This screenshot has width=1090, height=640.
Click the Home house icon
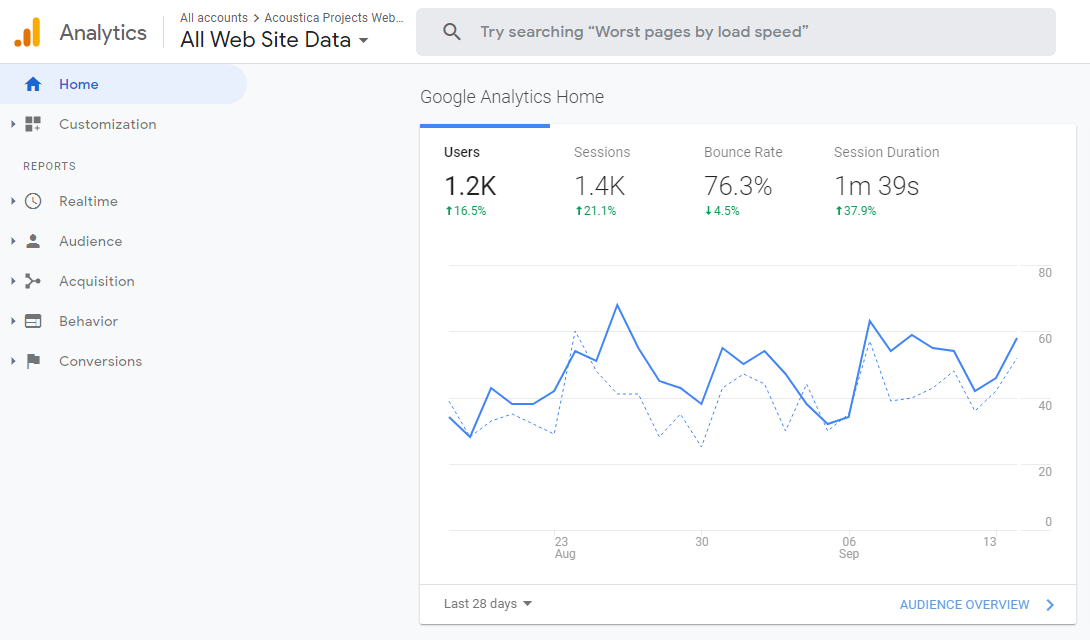pos(33,85)
